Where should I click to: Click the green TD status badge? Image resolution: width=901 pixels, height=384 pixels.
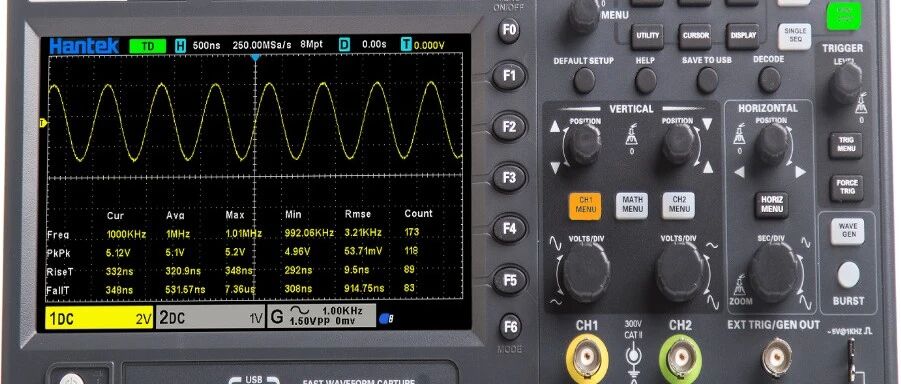(x=148, y=46)
